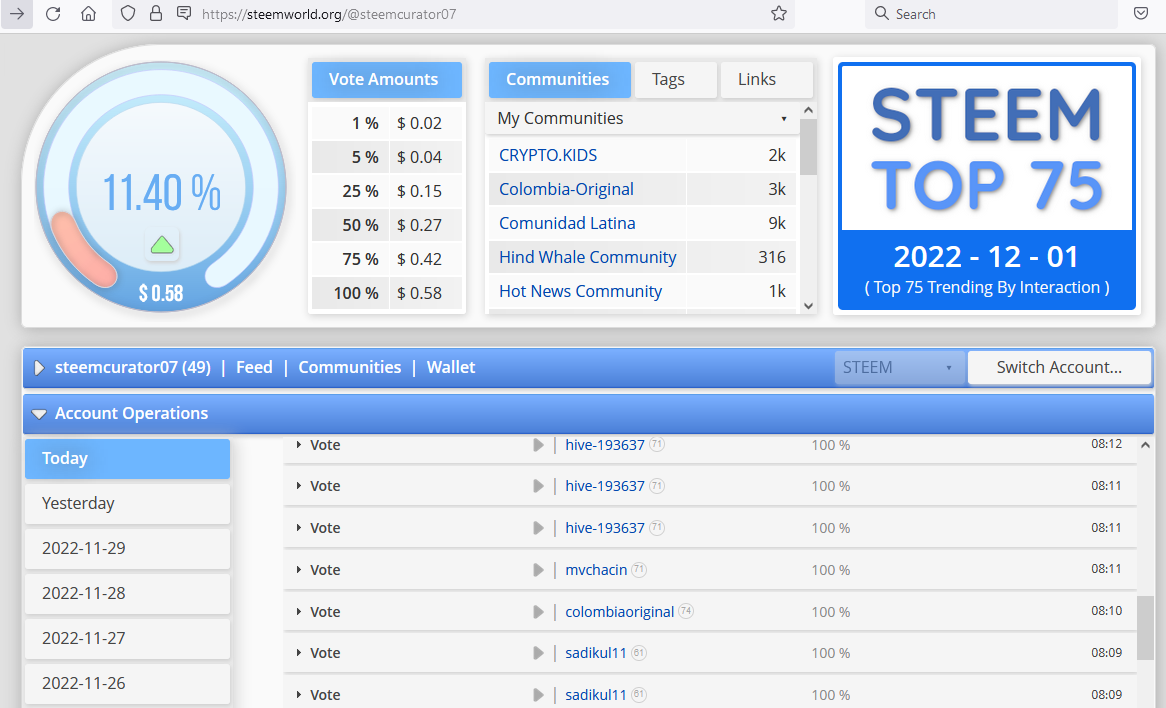The height and width of the screenshot is (708, 1166).
Task: Select date 2022-11-26
Action: point(127,683)
